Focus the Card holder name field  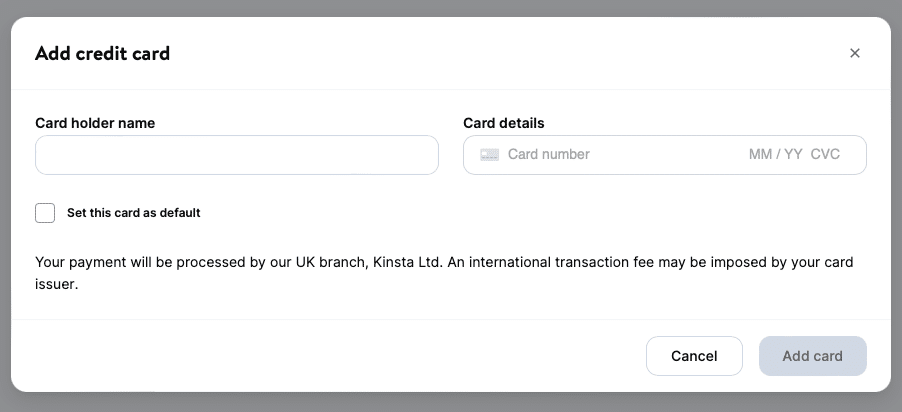(237, 155)
